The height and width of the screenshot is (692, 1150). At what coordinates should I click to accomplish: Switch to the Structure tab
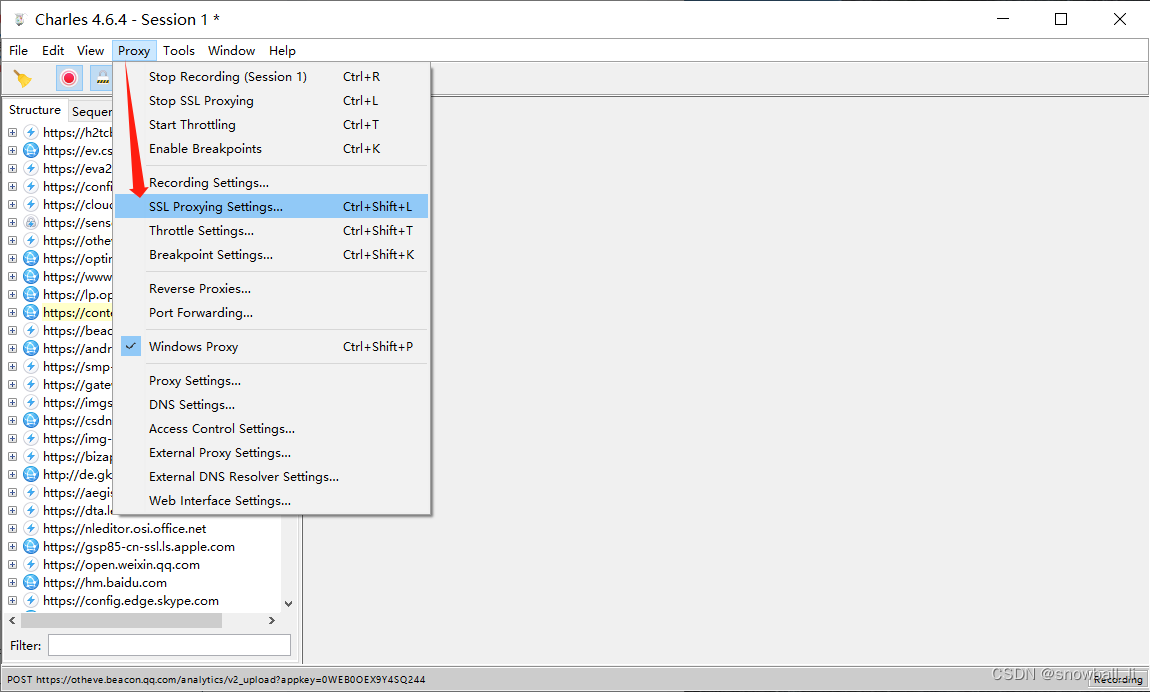click(x=34, y=110)
